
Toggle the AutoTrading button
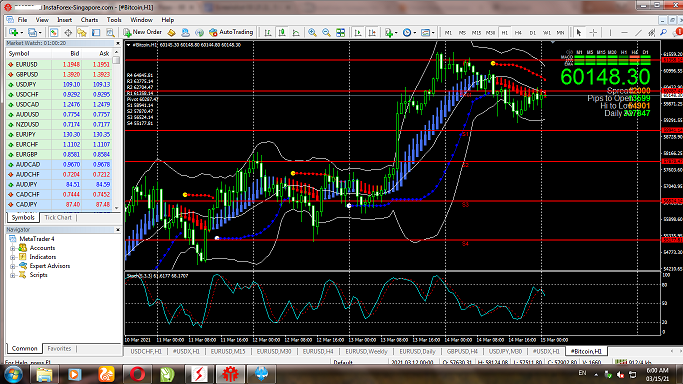[231, 32]
